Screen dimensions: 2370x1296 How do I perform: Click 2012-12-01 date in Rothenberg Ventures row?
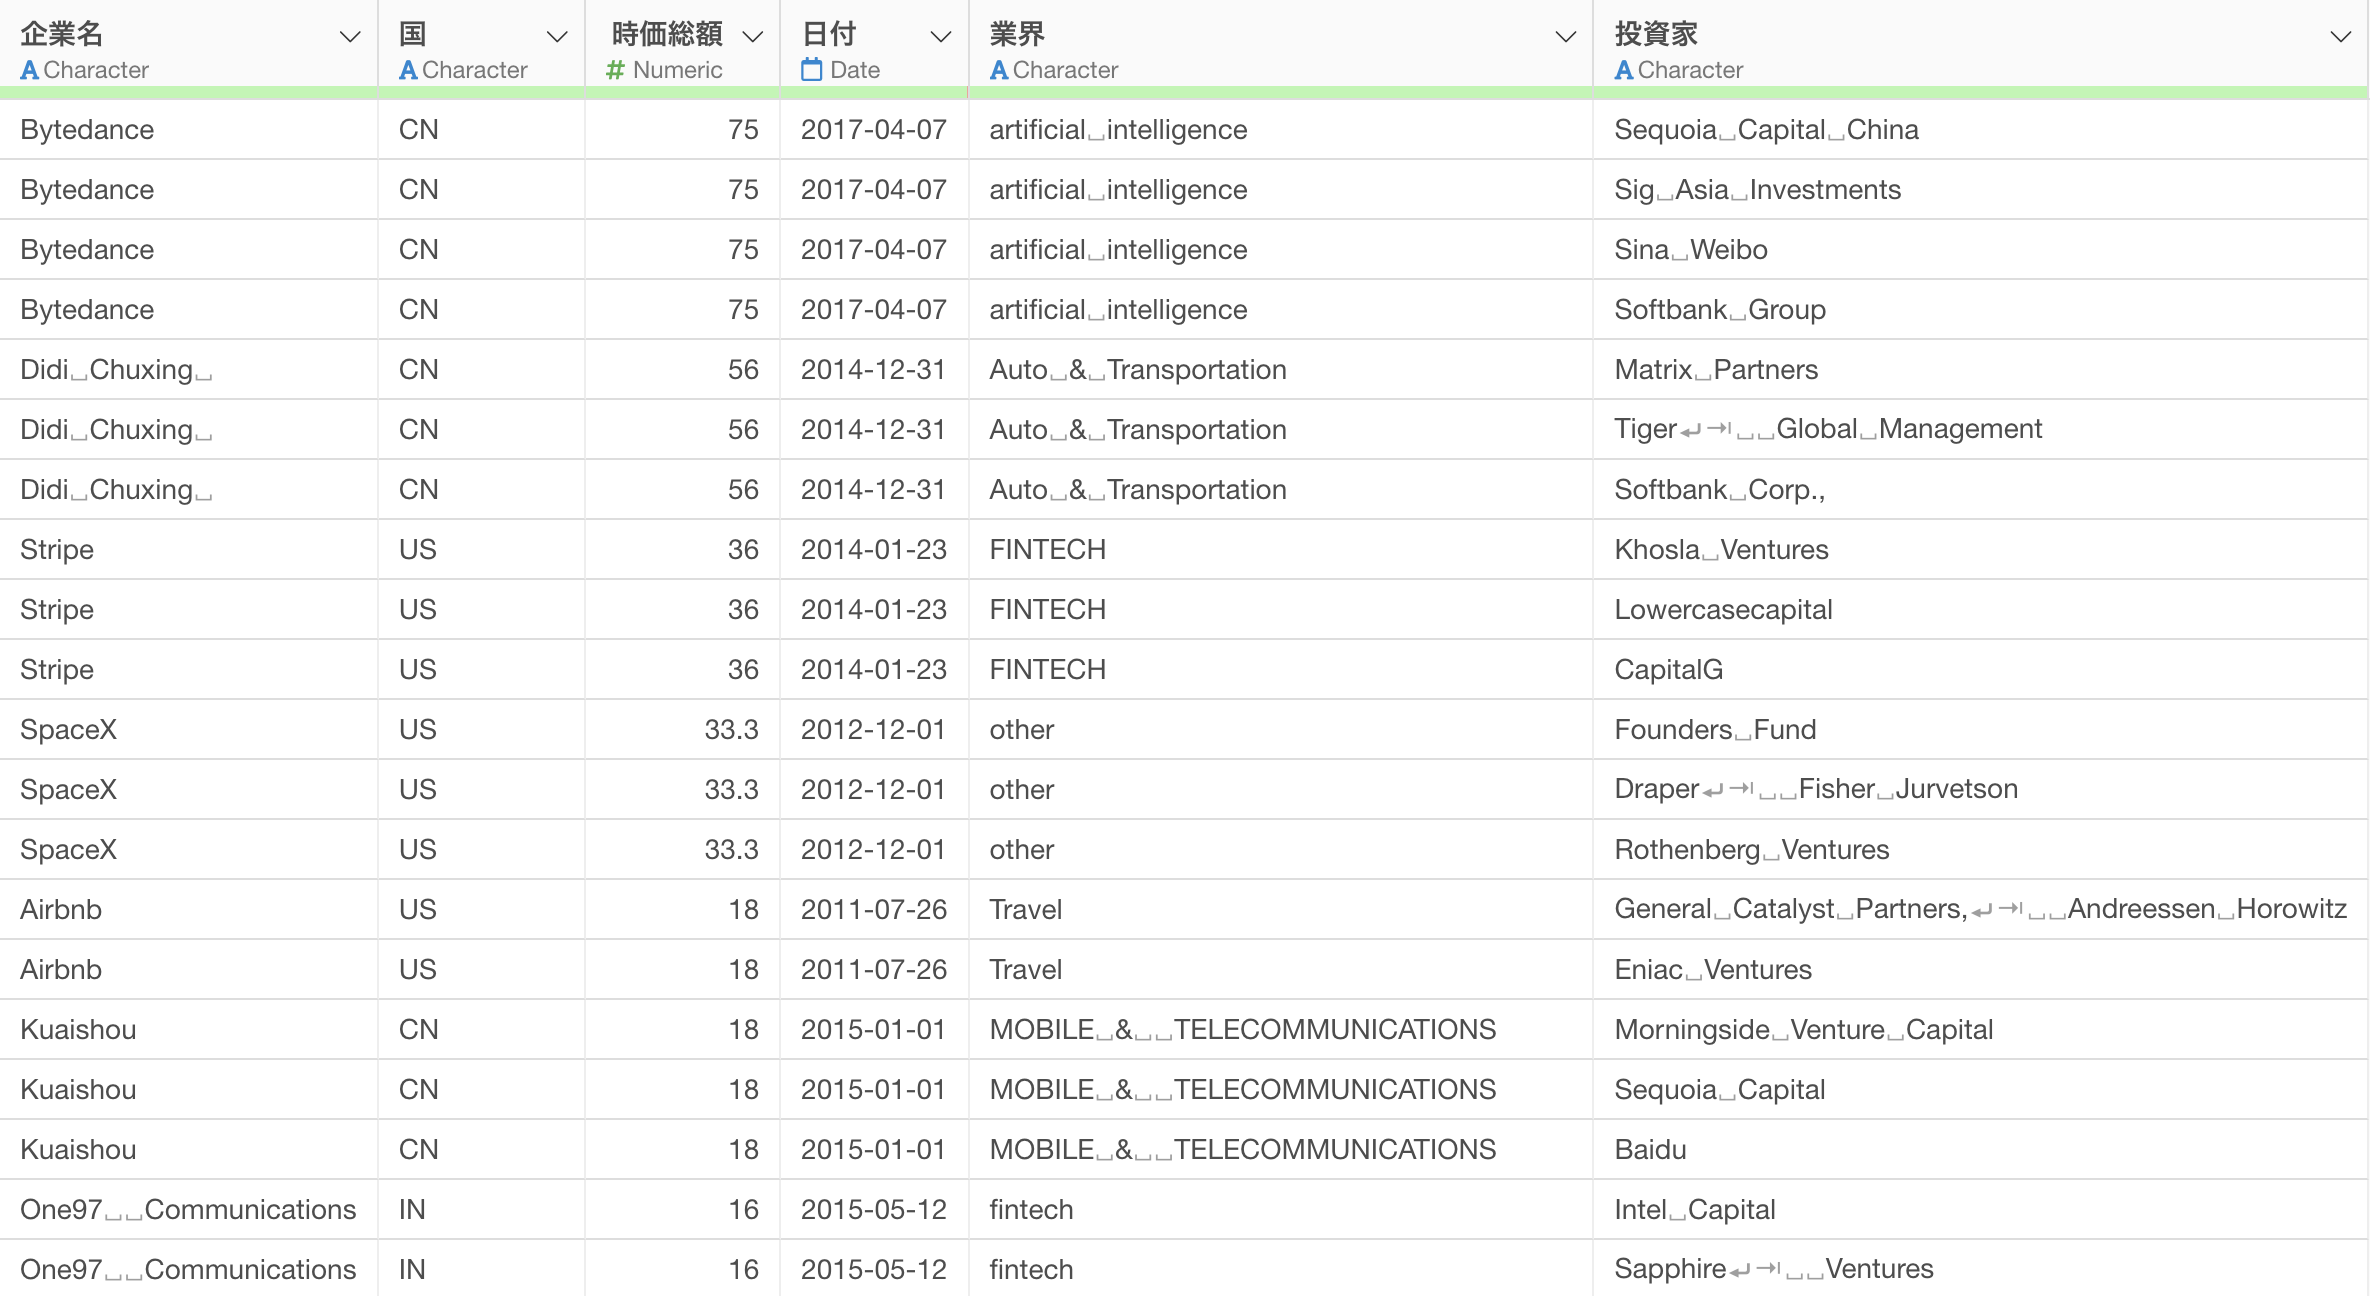point(875,850)
